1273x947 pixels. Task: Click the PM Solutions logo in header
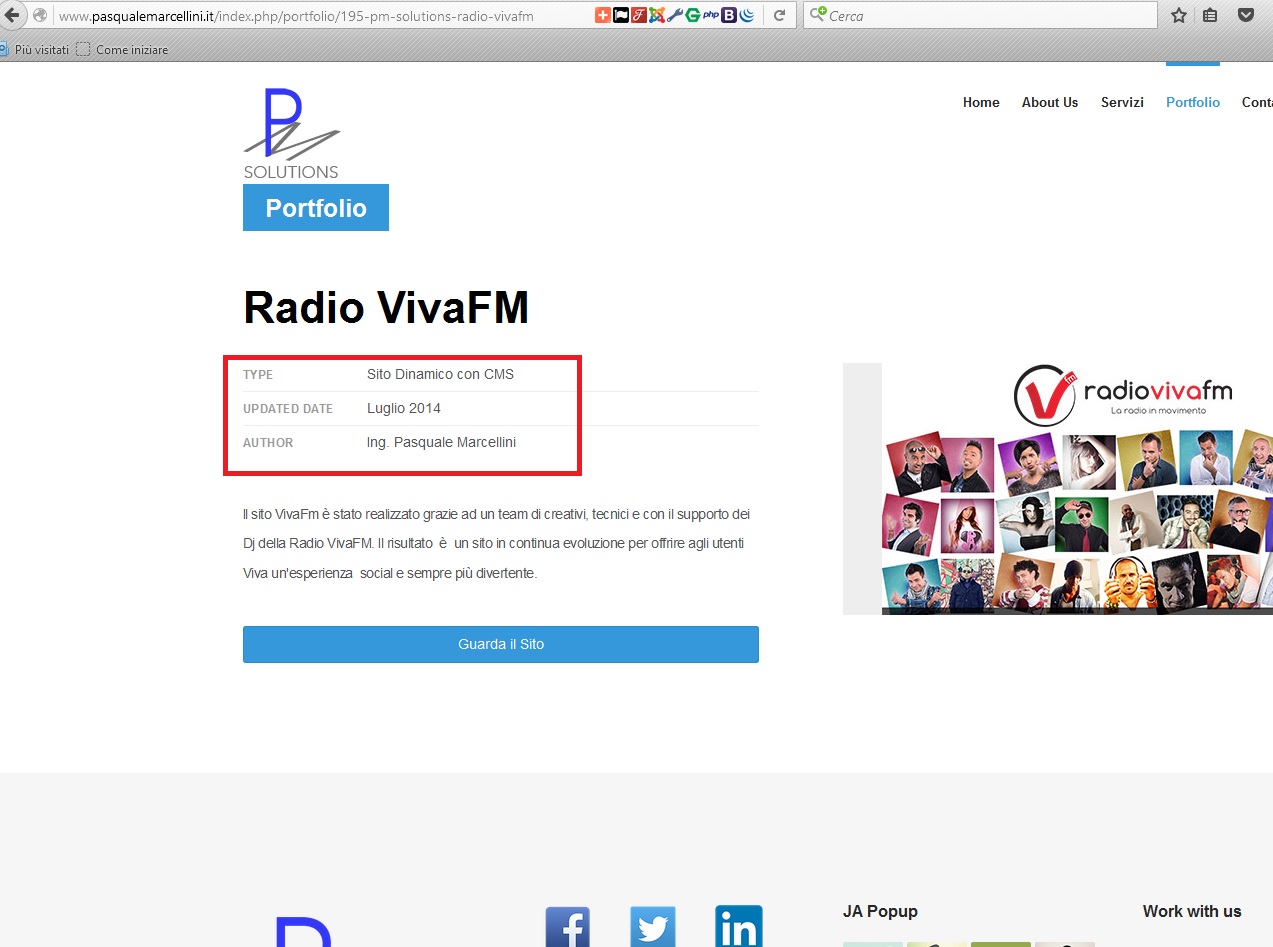coord(292,134)
